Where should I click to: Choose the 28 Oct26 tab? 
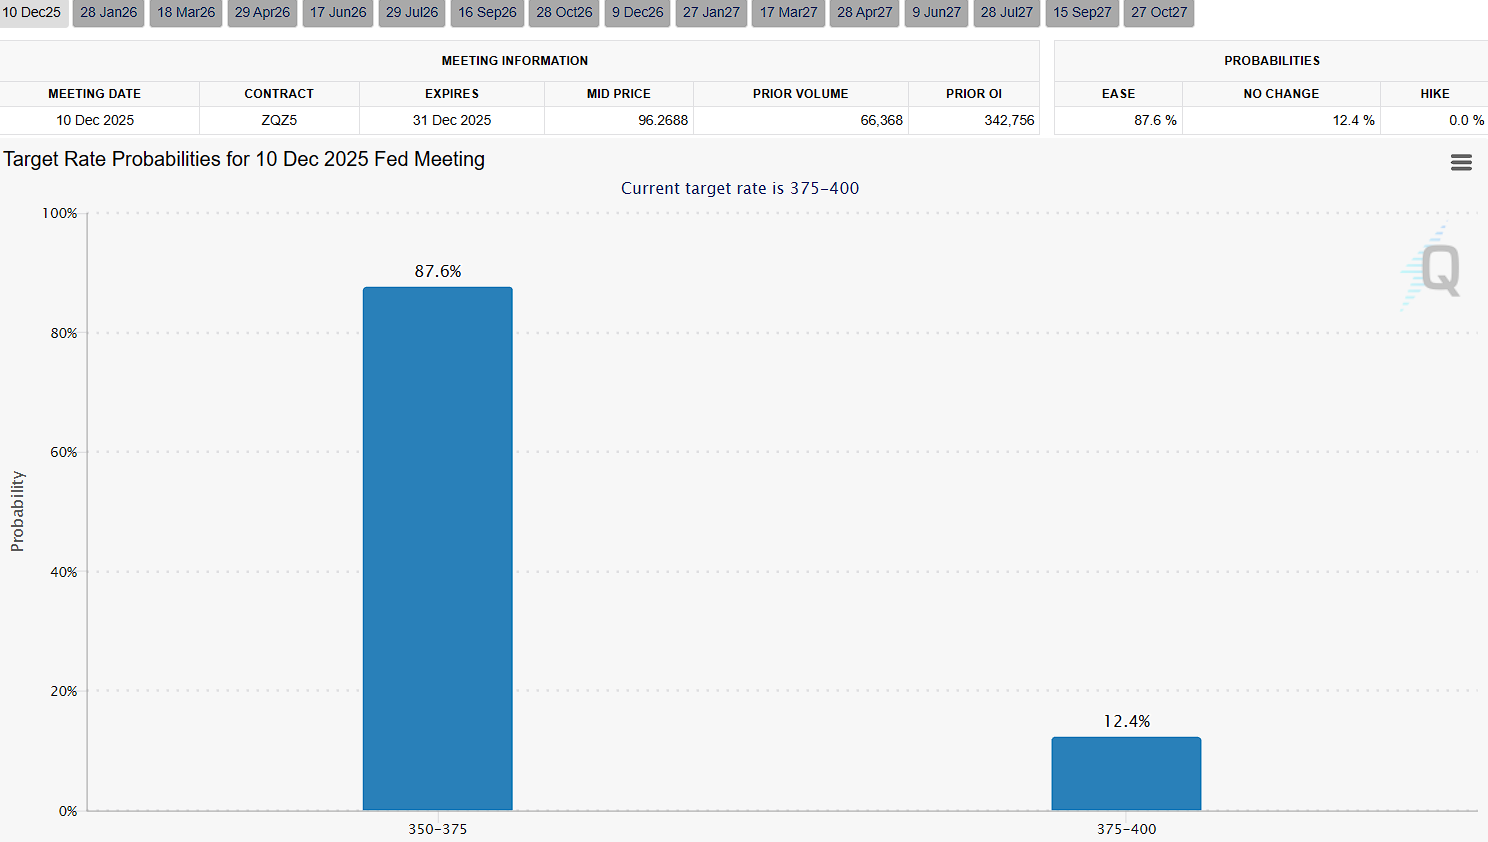pyautogui.click(x=564, y=13)
